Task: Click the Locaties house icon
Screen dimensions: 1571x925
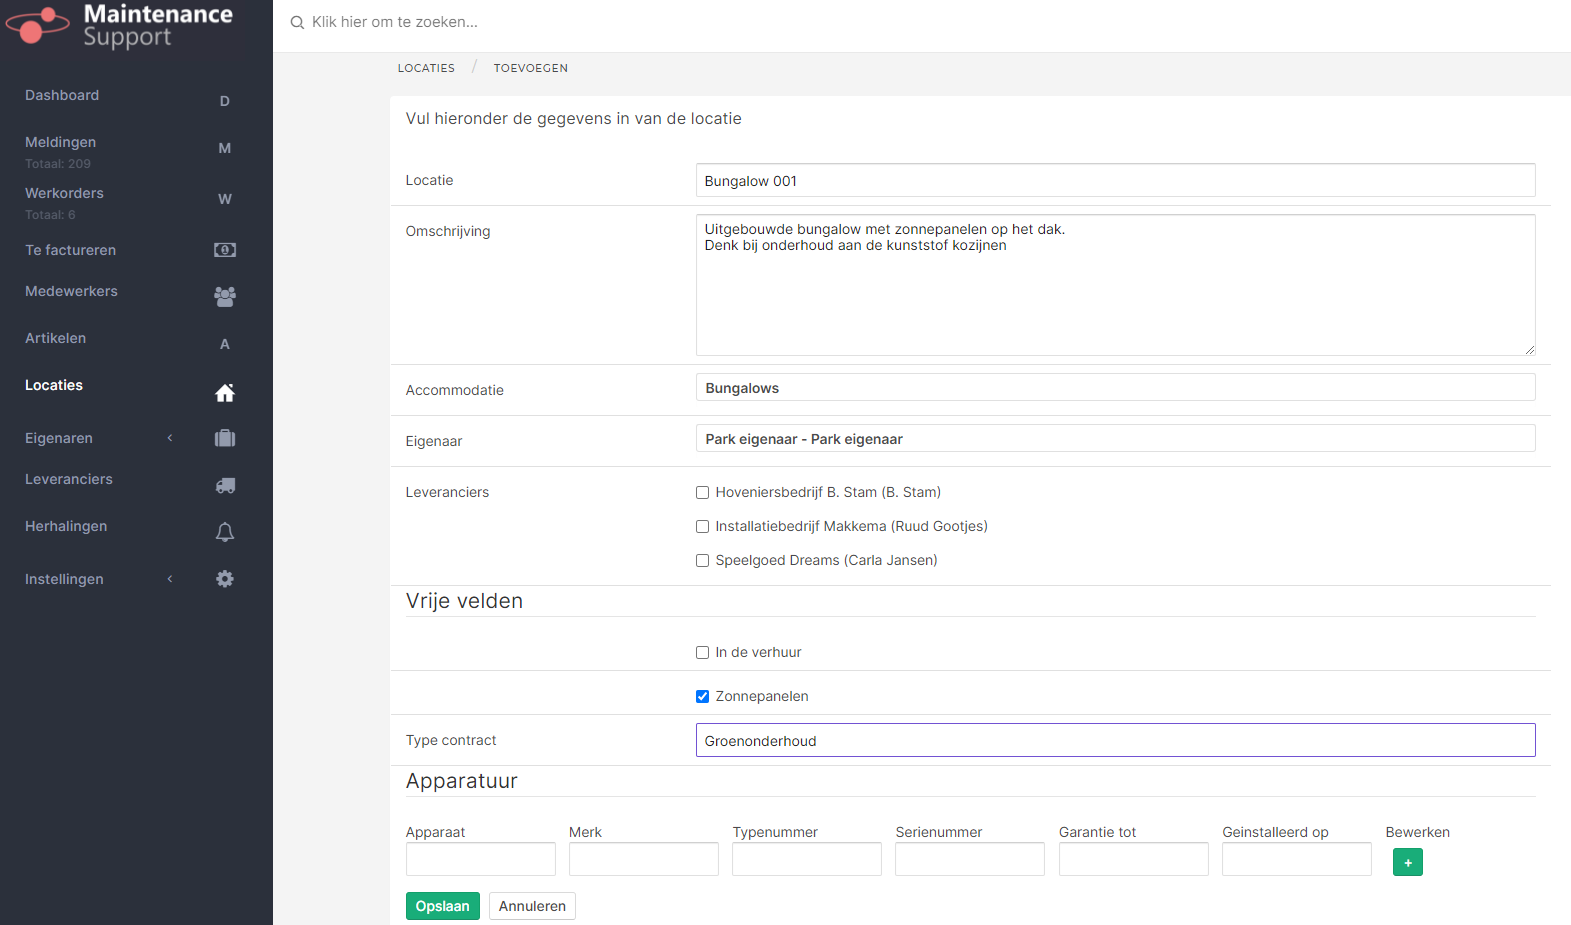Action: point(225,393)
